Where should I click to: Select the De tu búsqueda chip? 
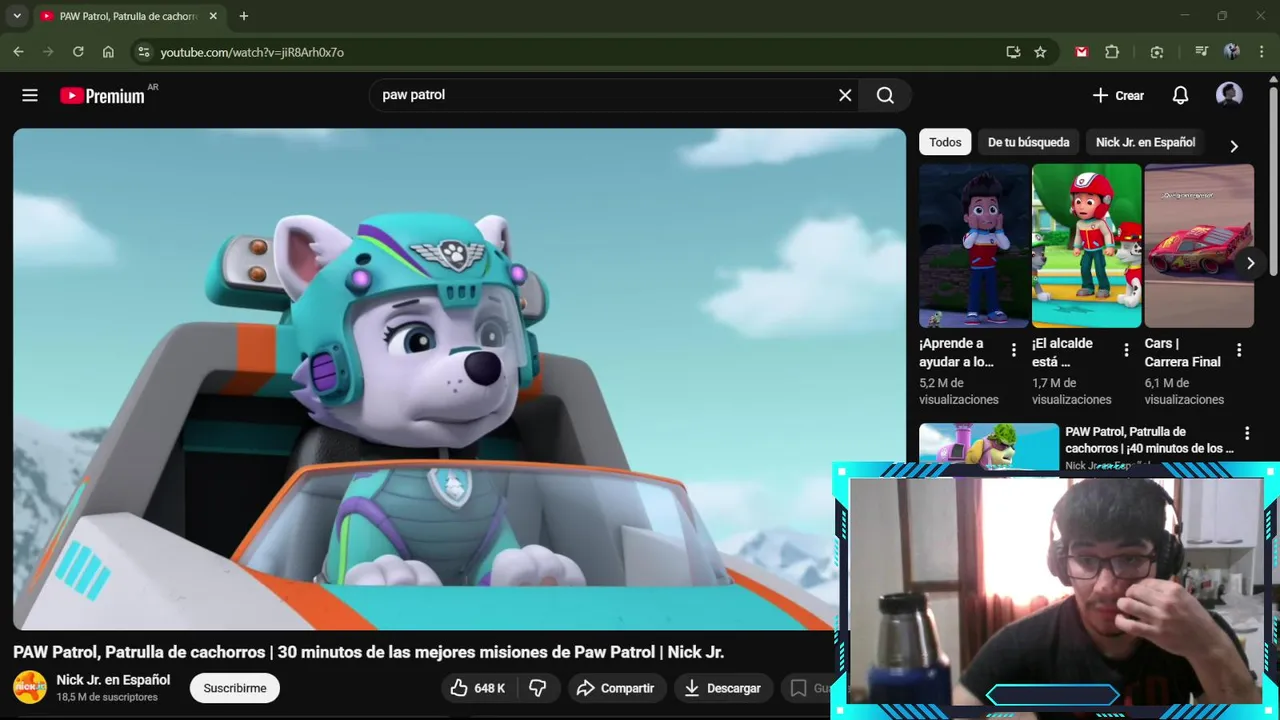pos(1028,142)
